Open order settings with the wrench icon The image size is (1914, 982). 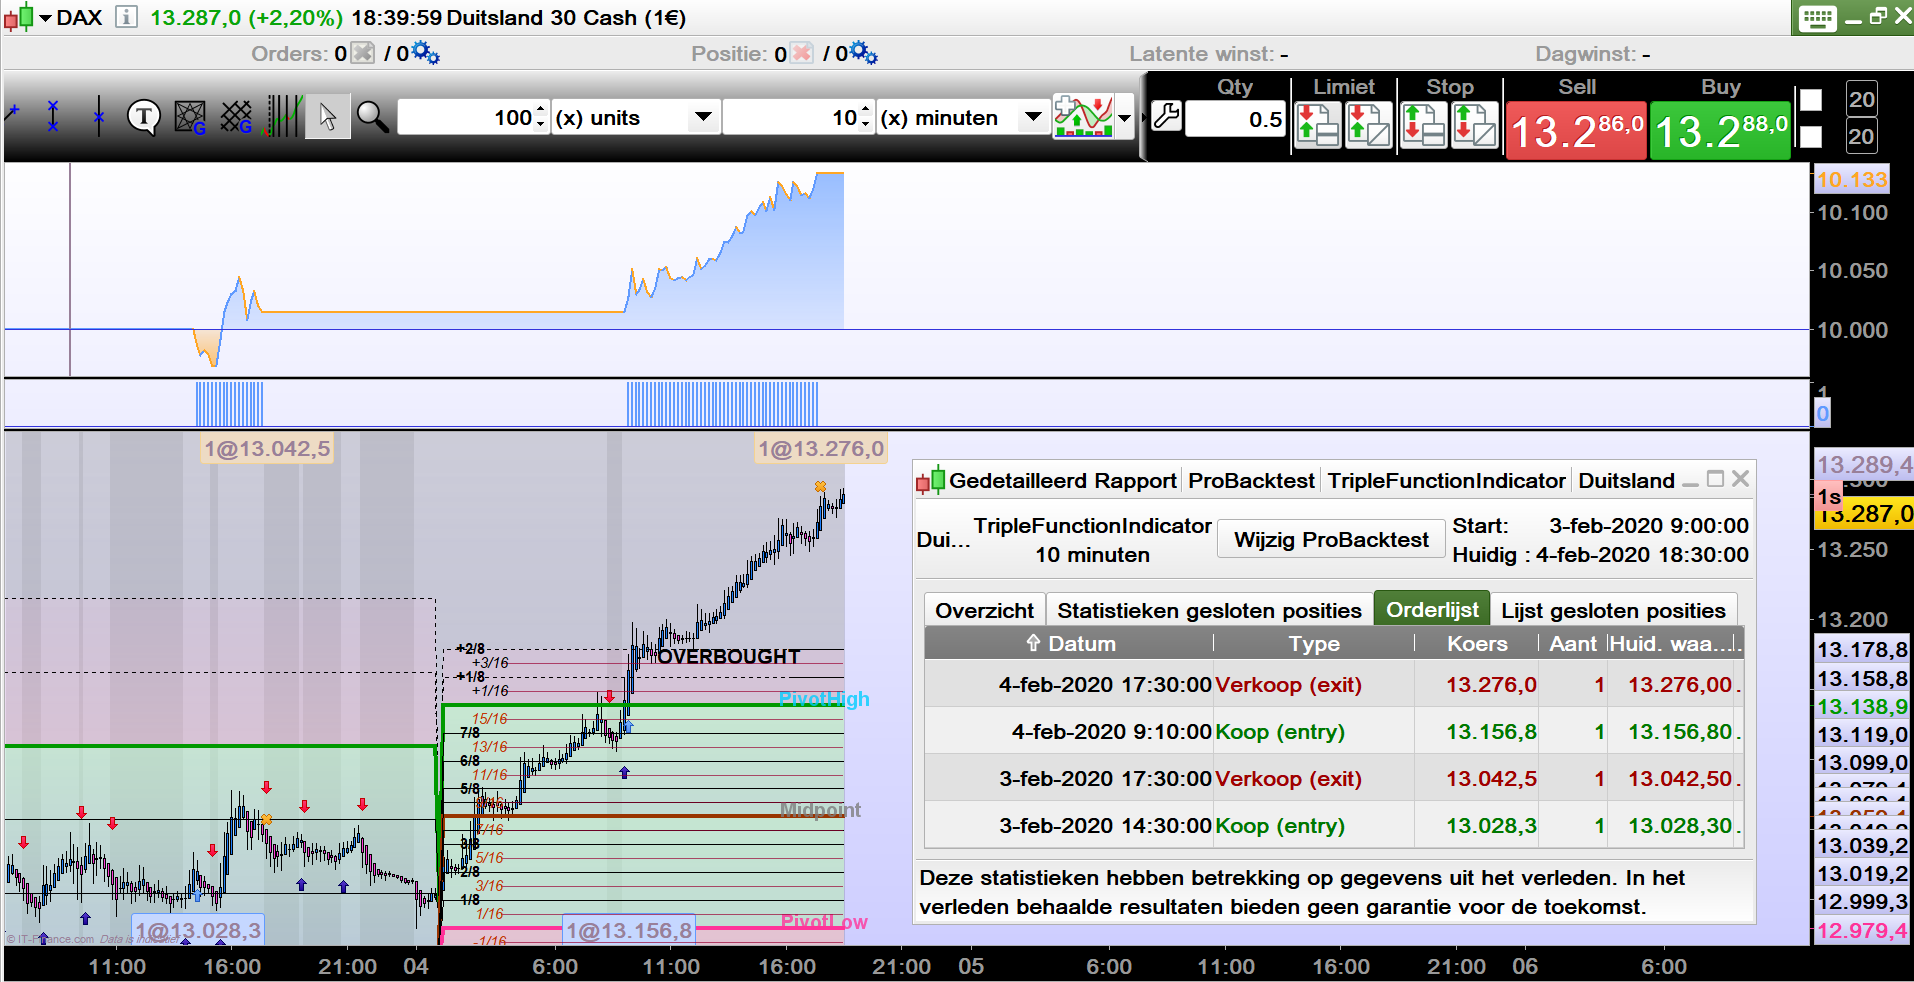point(1166,117)
